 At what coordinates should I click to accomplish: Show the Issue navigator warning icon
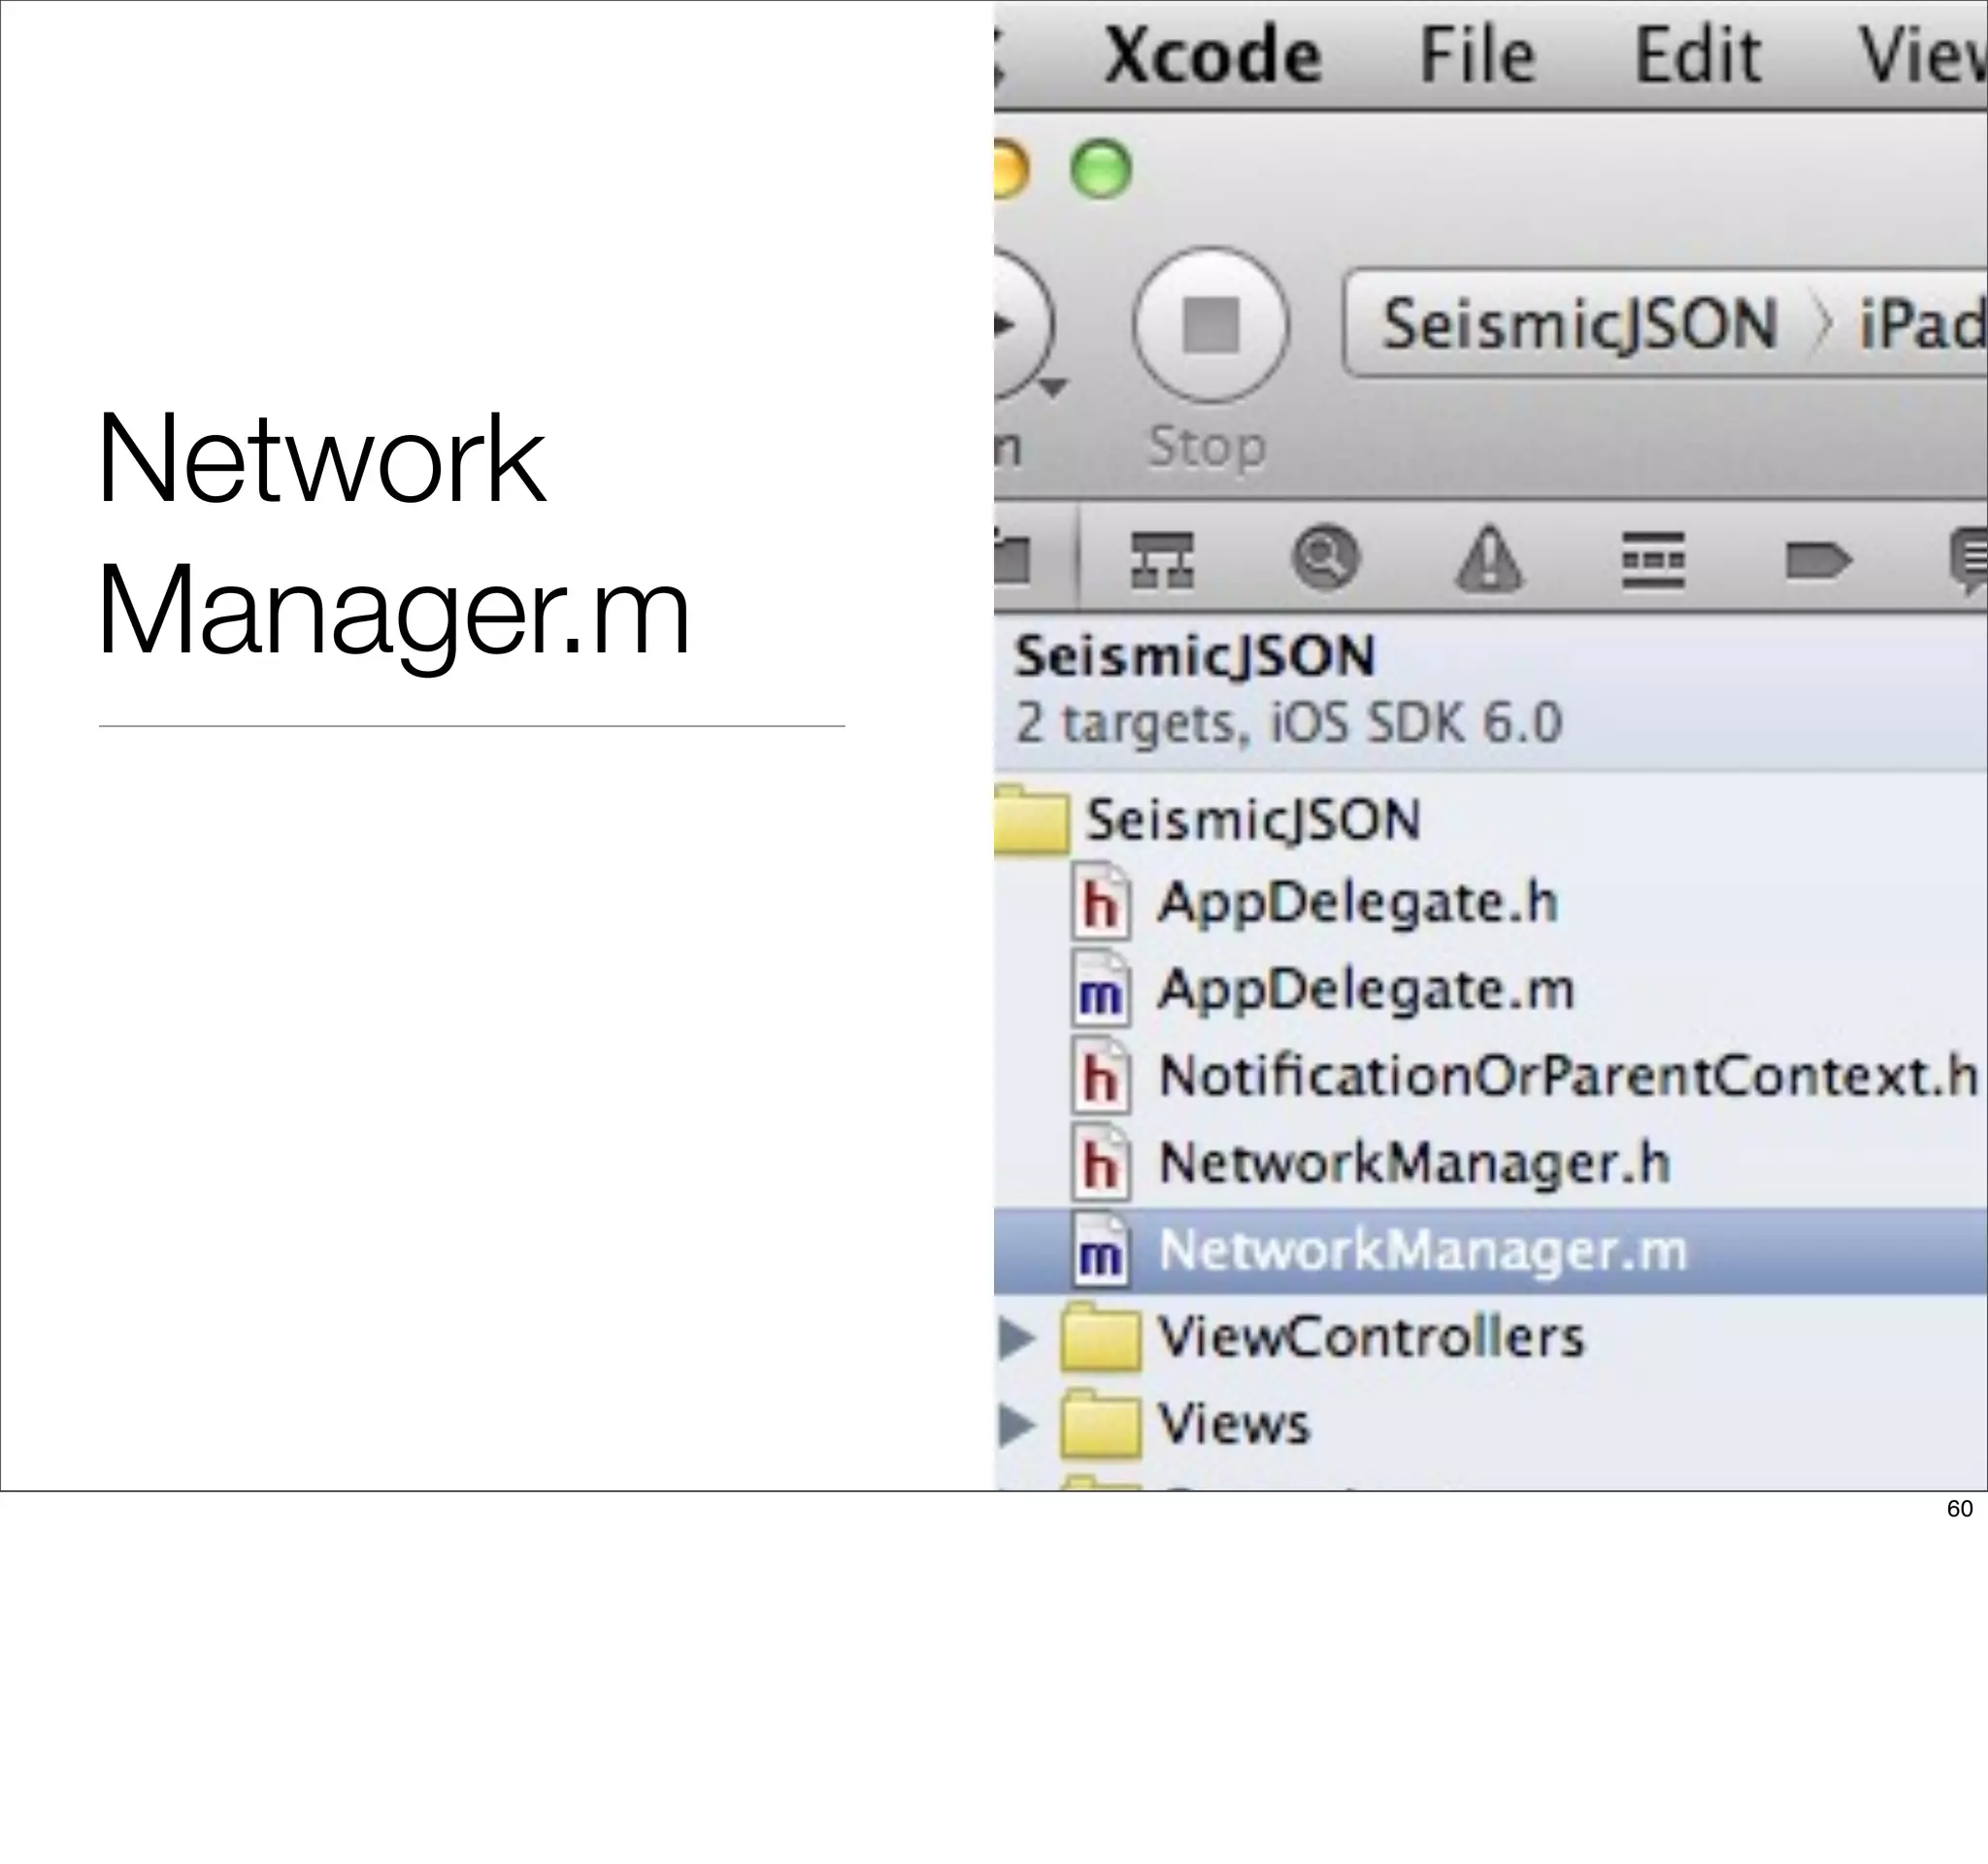pos(1489,558)
